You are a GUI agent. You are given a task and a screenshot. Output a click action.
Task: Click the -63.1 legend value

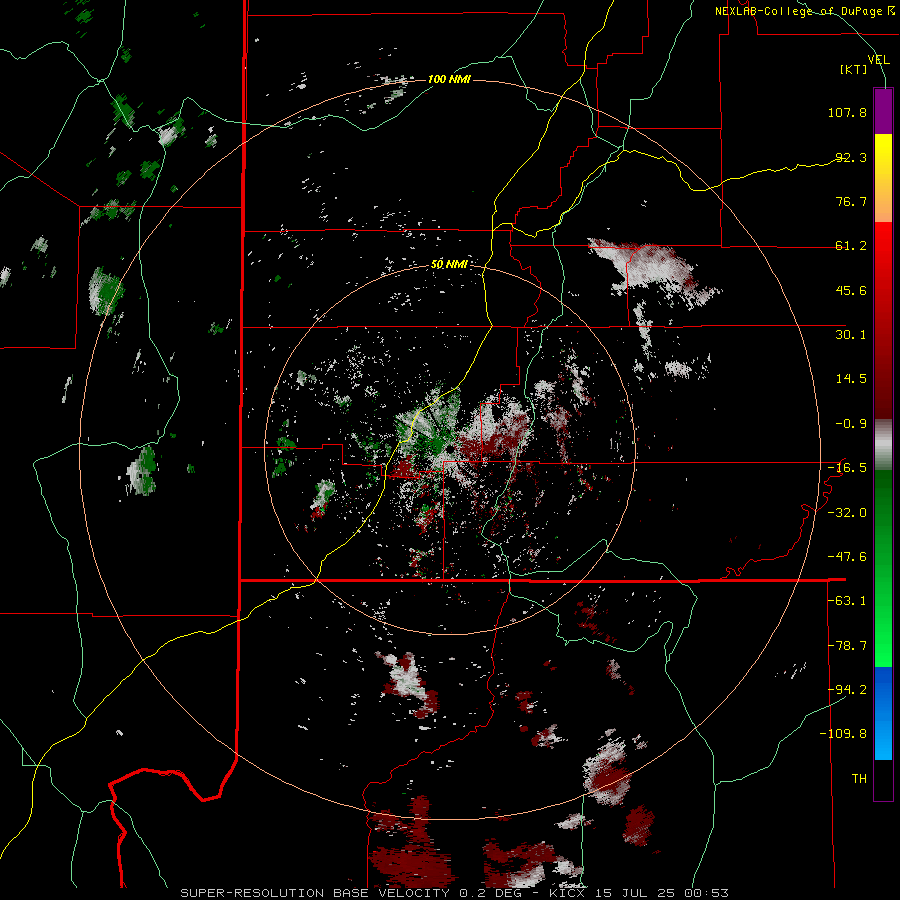point(847,601)
